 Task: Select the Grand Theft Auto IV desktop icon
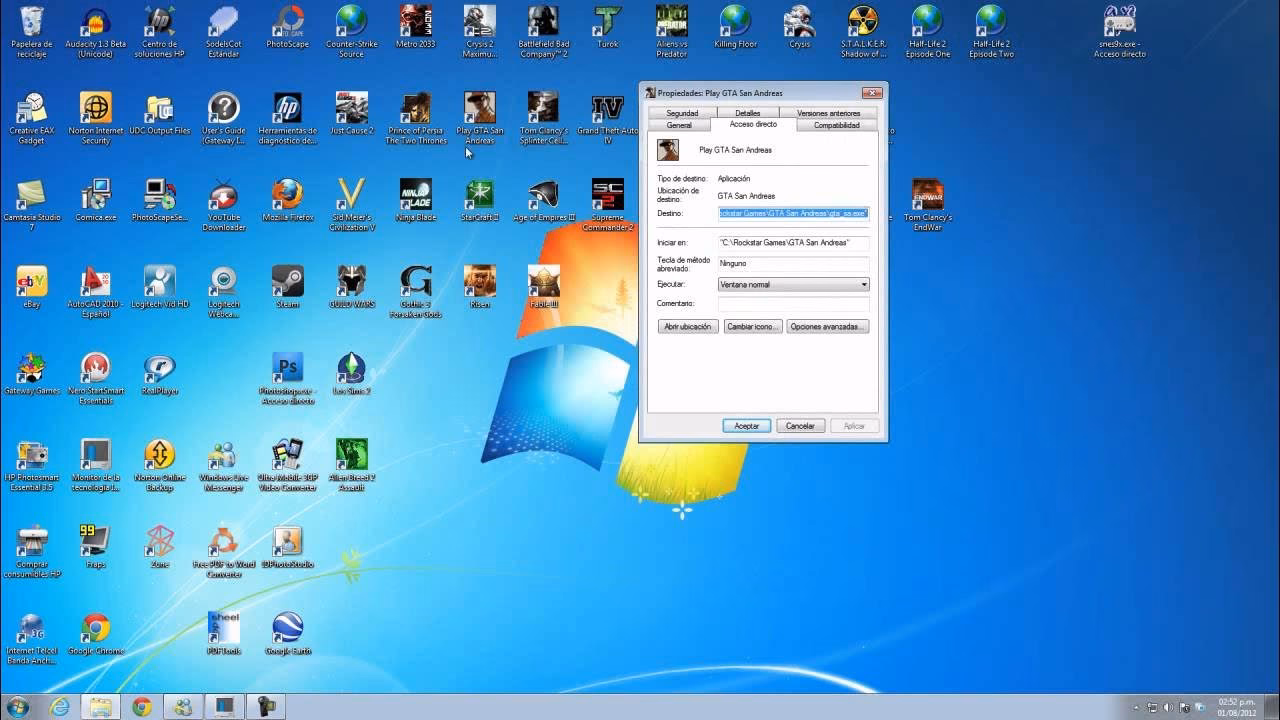[x=607, y=118]
